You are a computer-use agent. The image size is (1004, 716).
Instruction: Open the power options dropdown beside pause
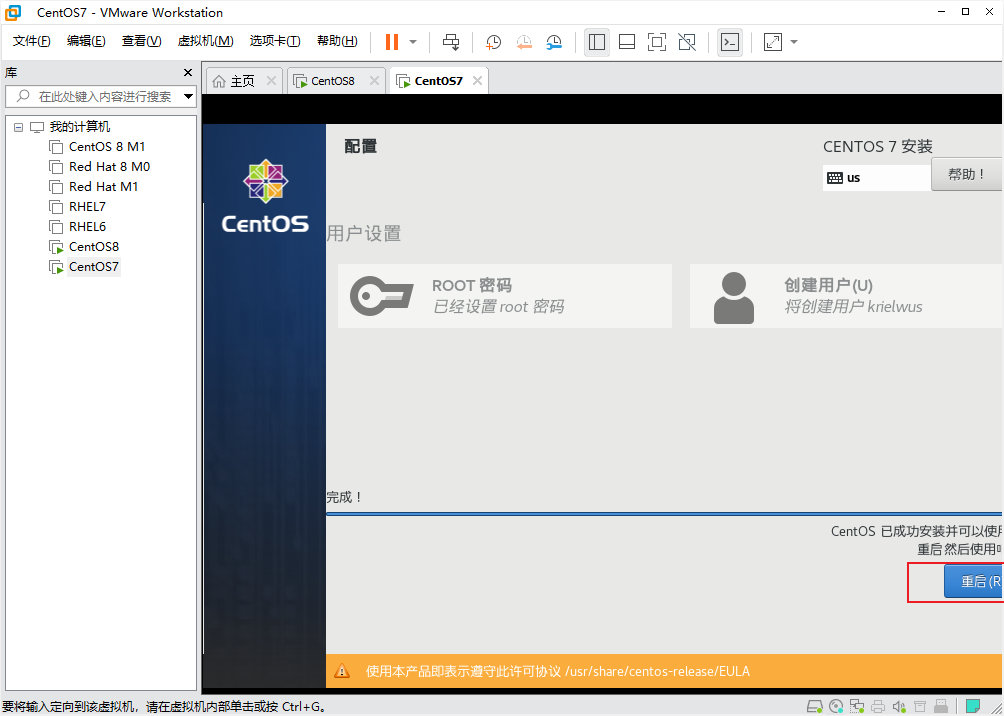click(413, 42)
